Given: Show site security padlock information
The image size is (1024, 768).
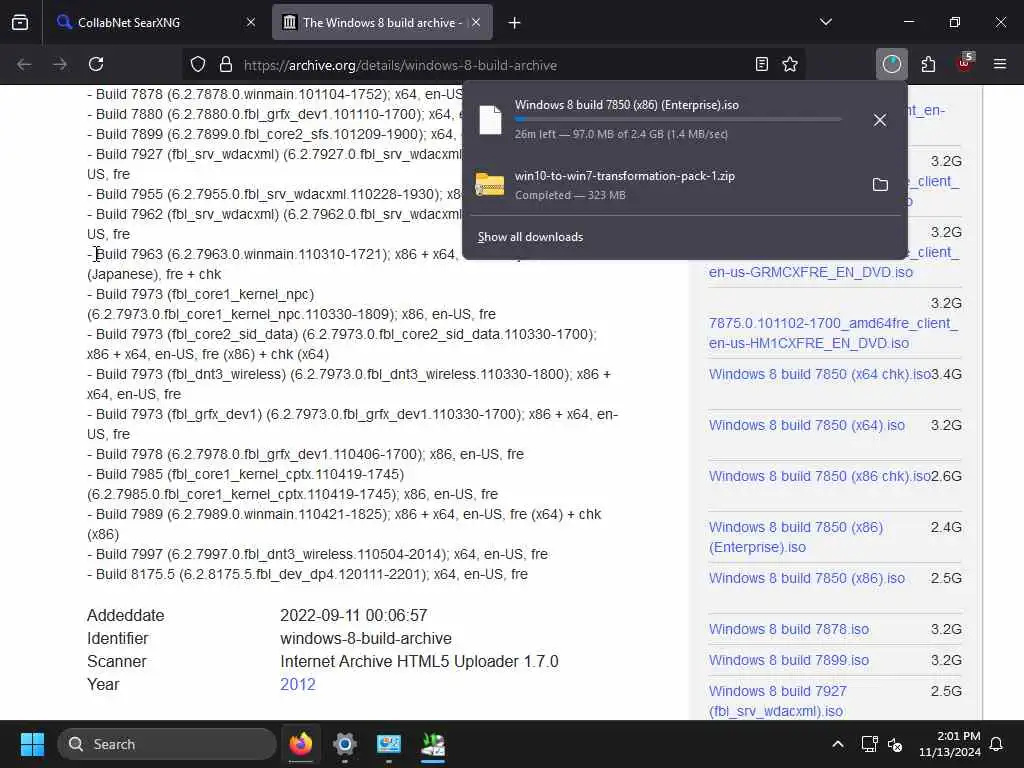Looking at the screenshot, I should 226,65.
